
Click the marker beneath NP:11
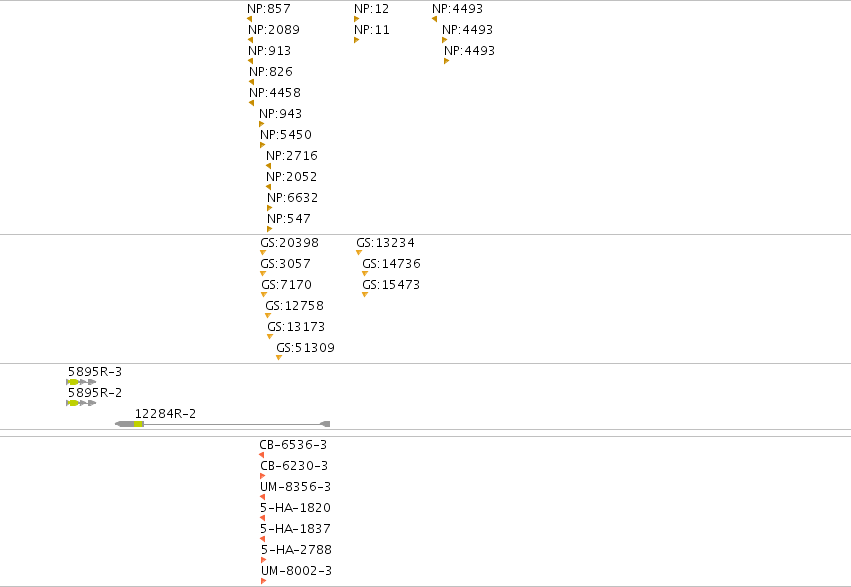[357, 40]
